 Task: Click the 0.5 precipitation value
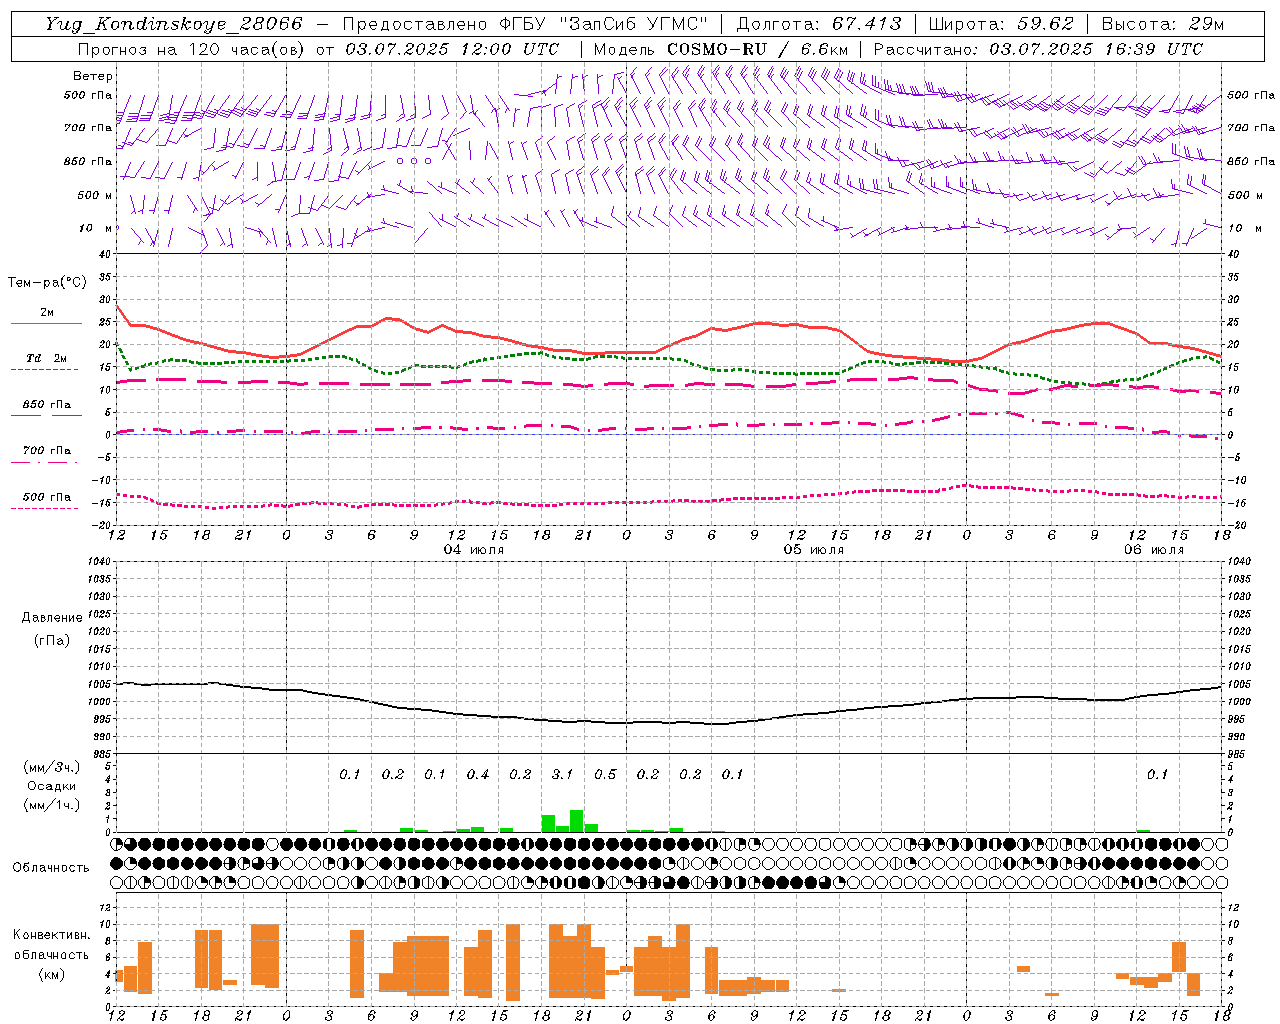click(605, 774)
